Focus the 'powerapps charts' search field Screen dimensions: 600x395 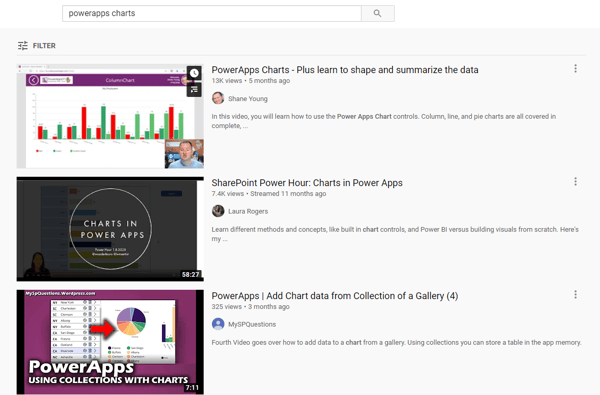[x=212, y=13]
